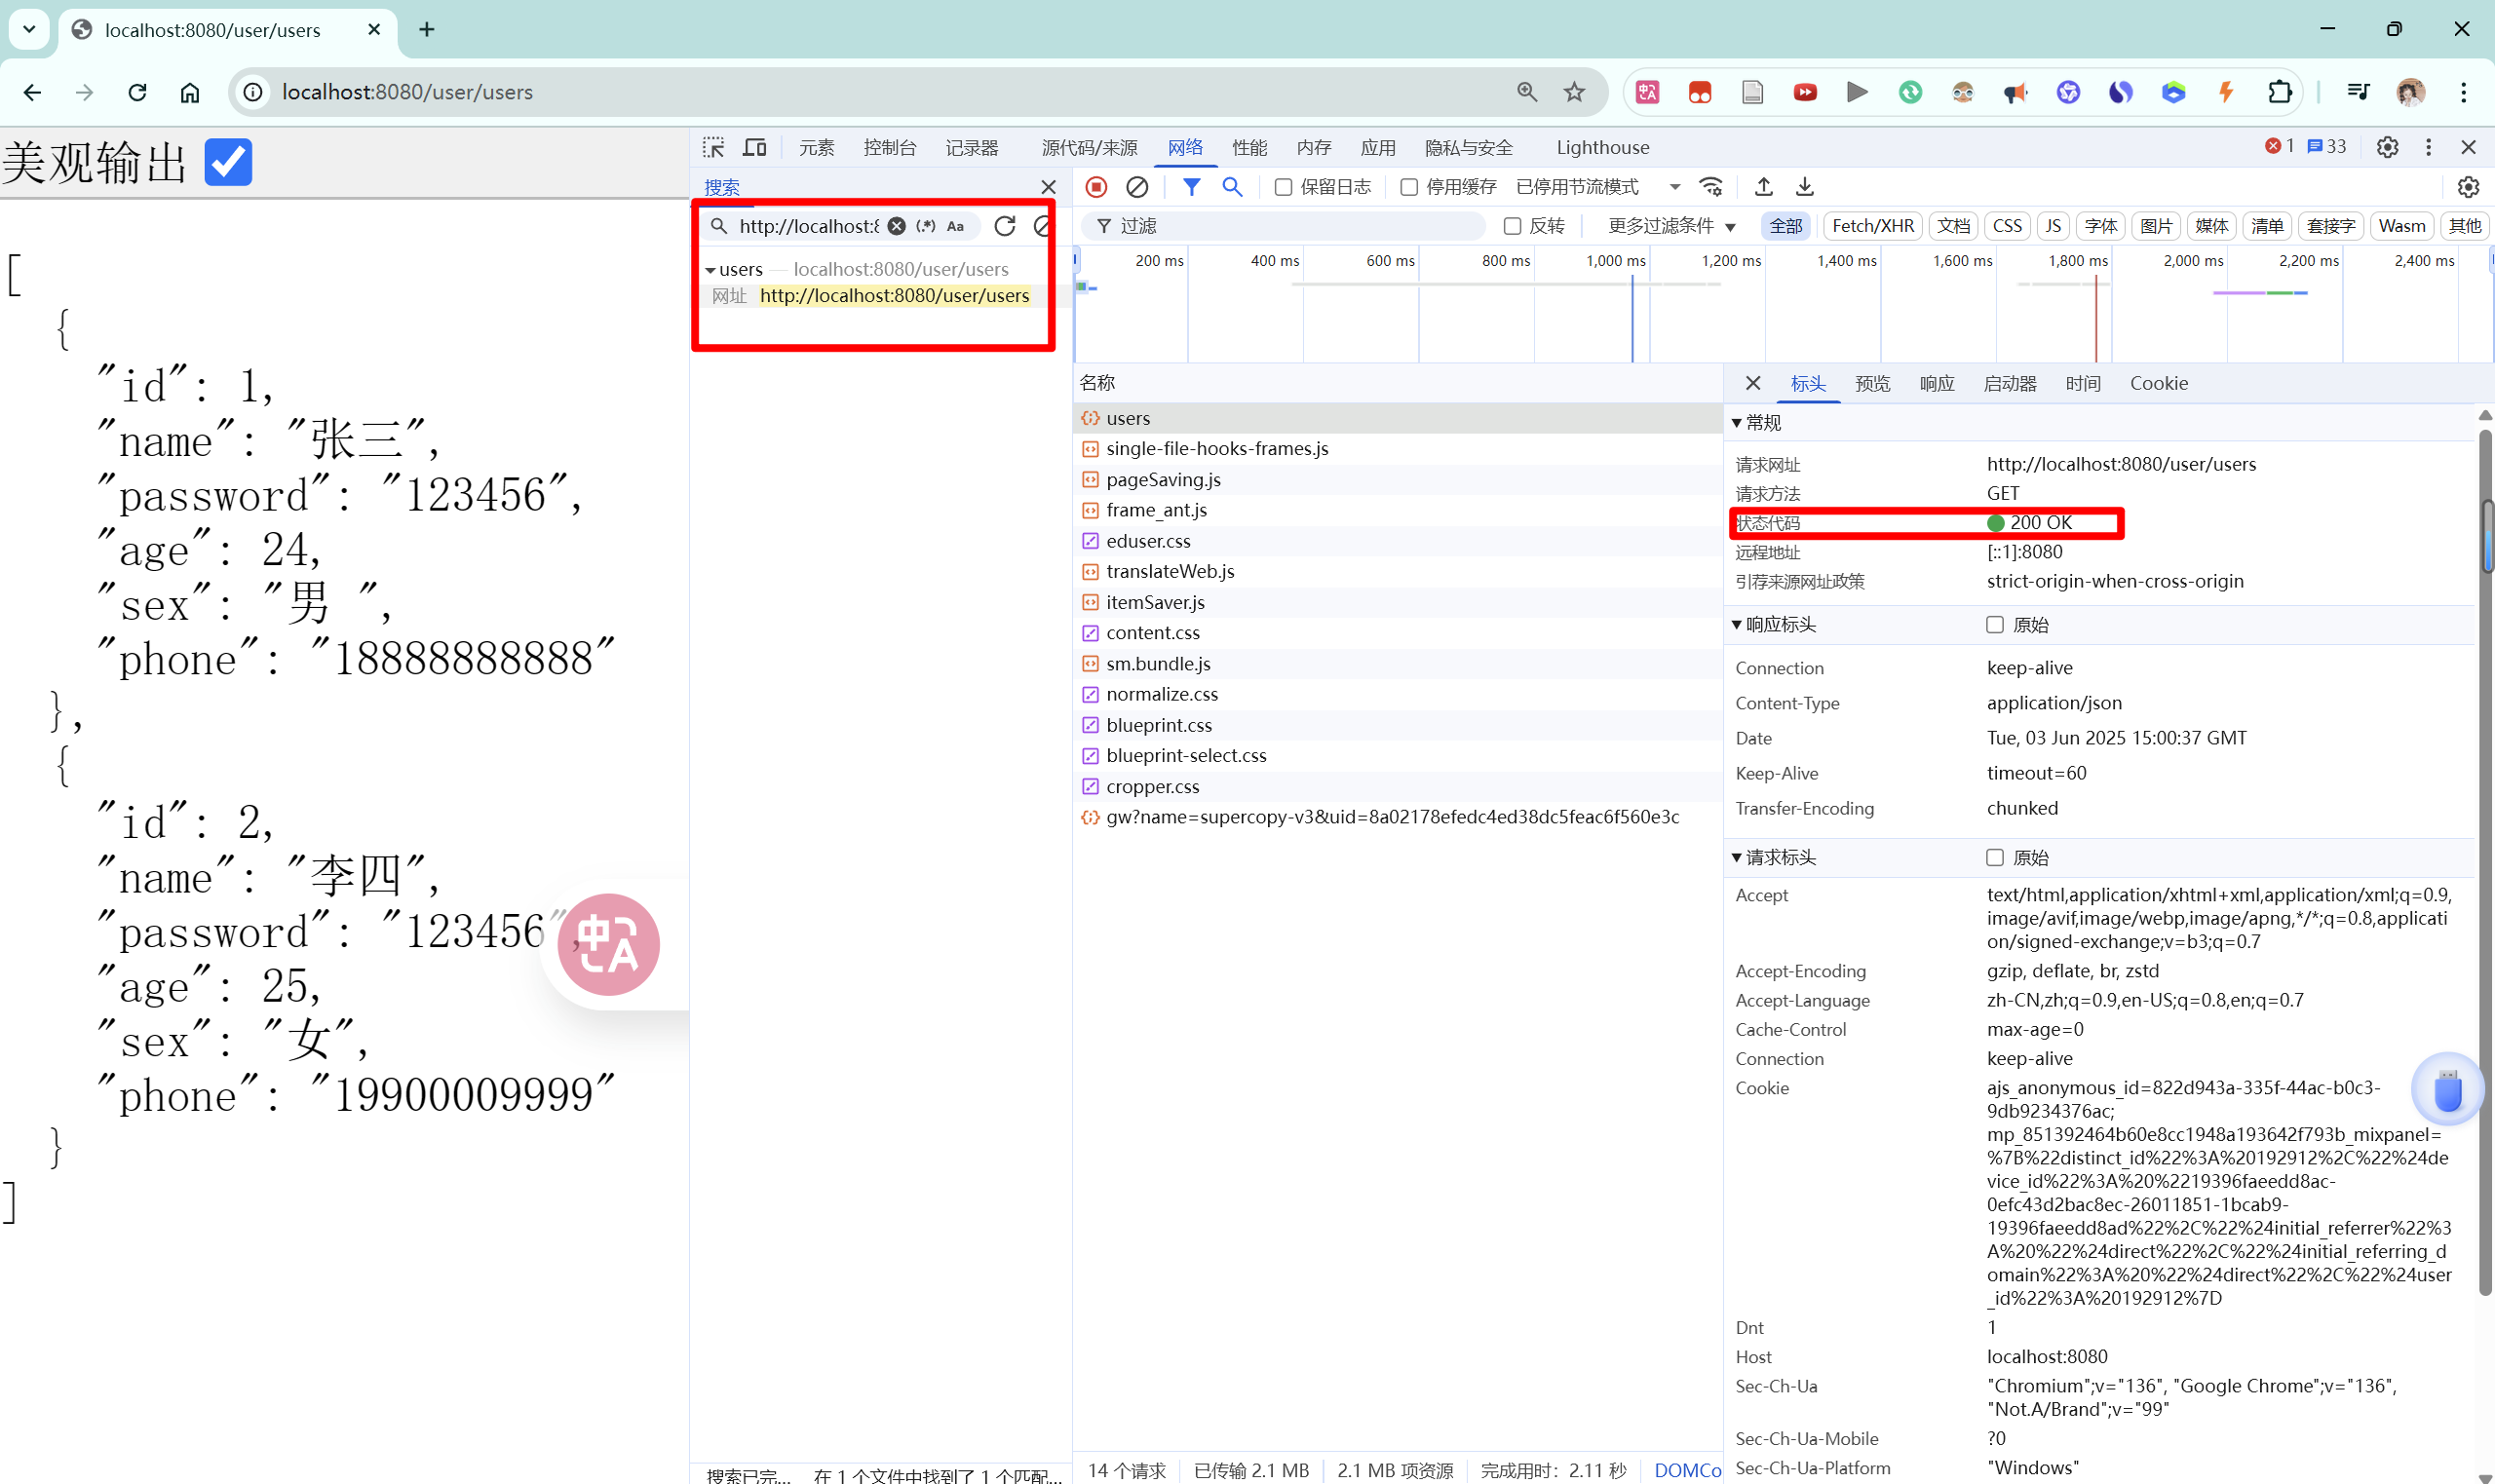Toggle the network filter funnel icon

tap(1191, 187)
